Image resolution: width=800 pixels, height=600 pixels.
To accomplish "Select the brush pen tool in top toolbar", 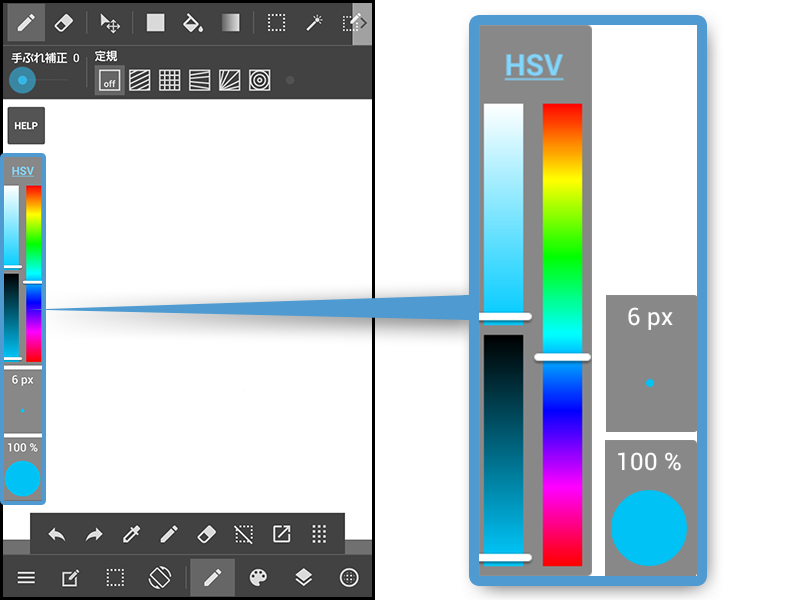I will [x=26, y=23].
